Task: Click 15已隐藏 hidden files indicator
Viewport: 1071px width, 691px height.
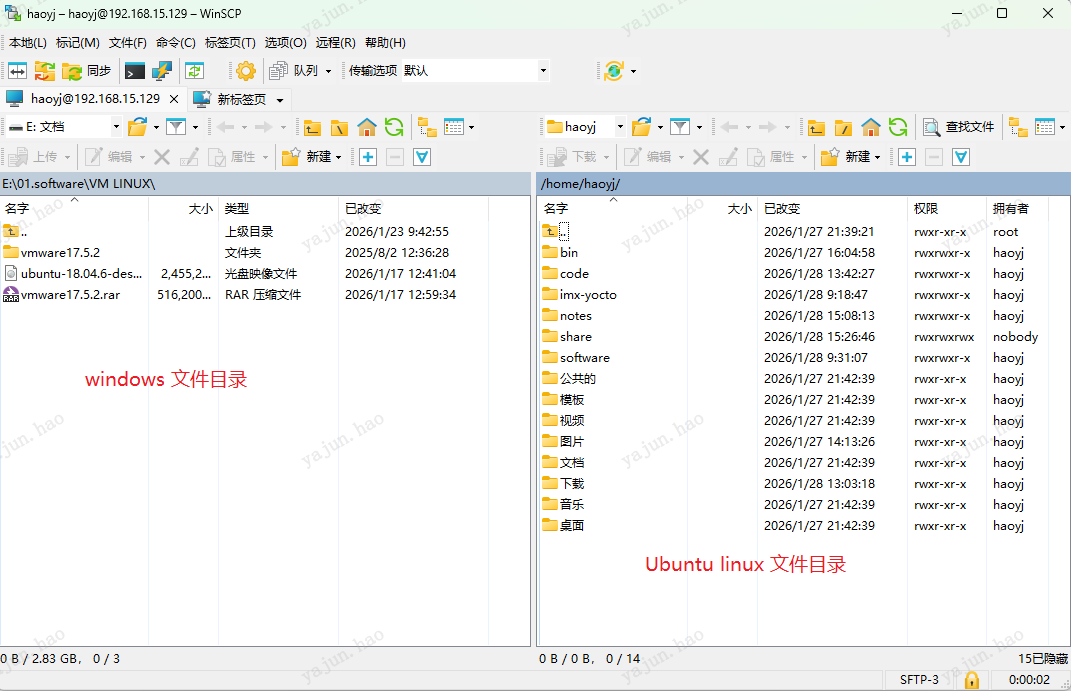Action: [x=1042, y=659]
